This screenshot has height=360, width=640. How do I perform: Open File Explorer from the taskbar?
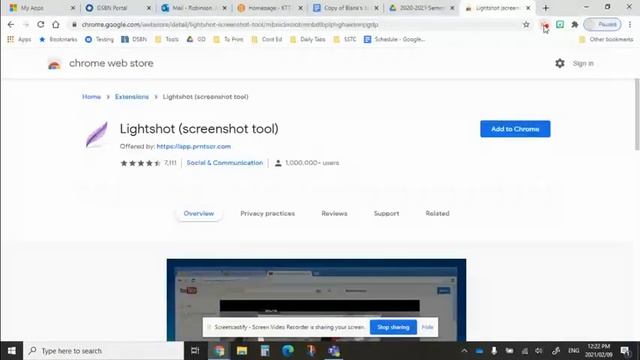(242, 351)
